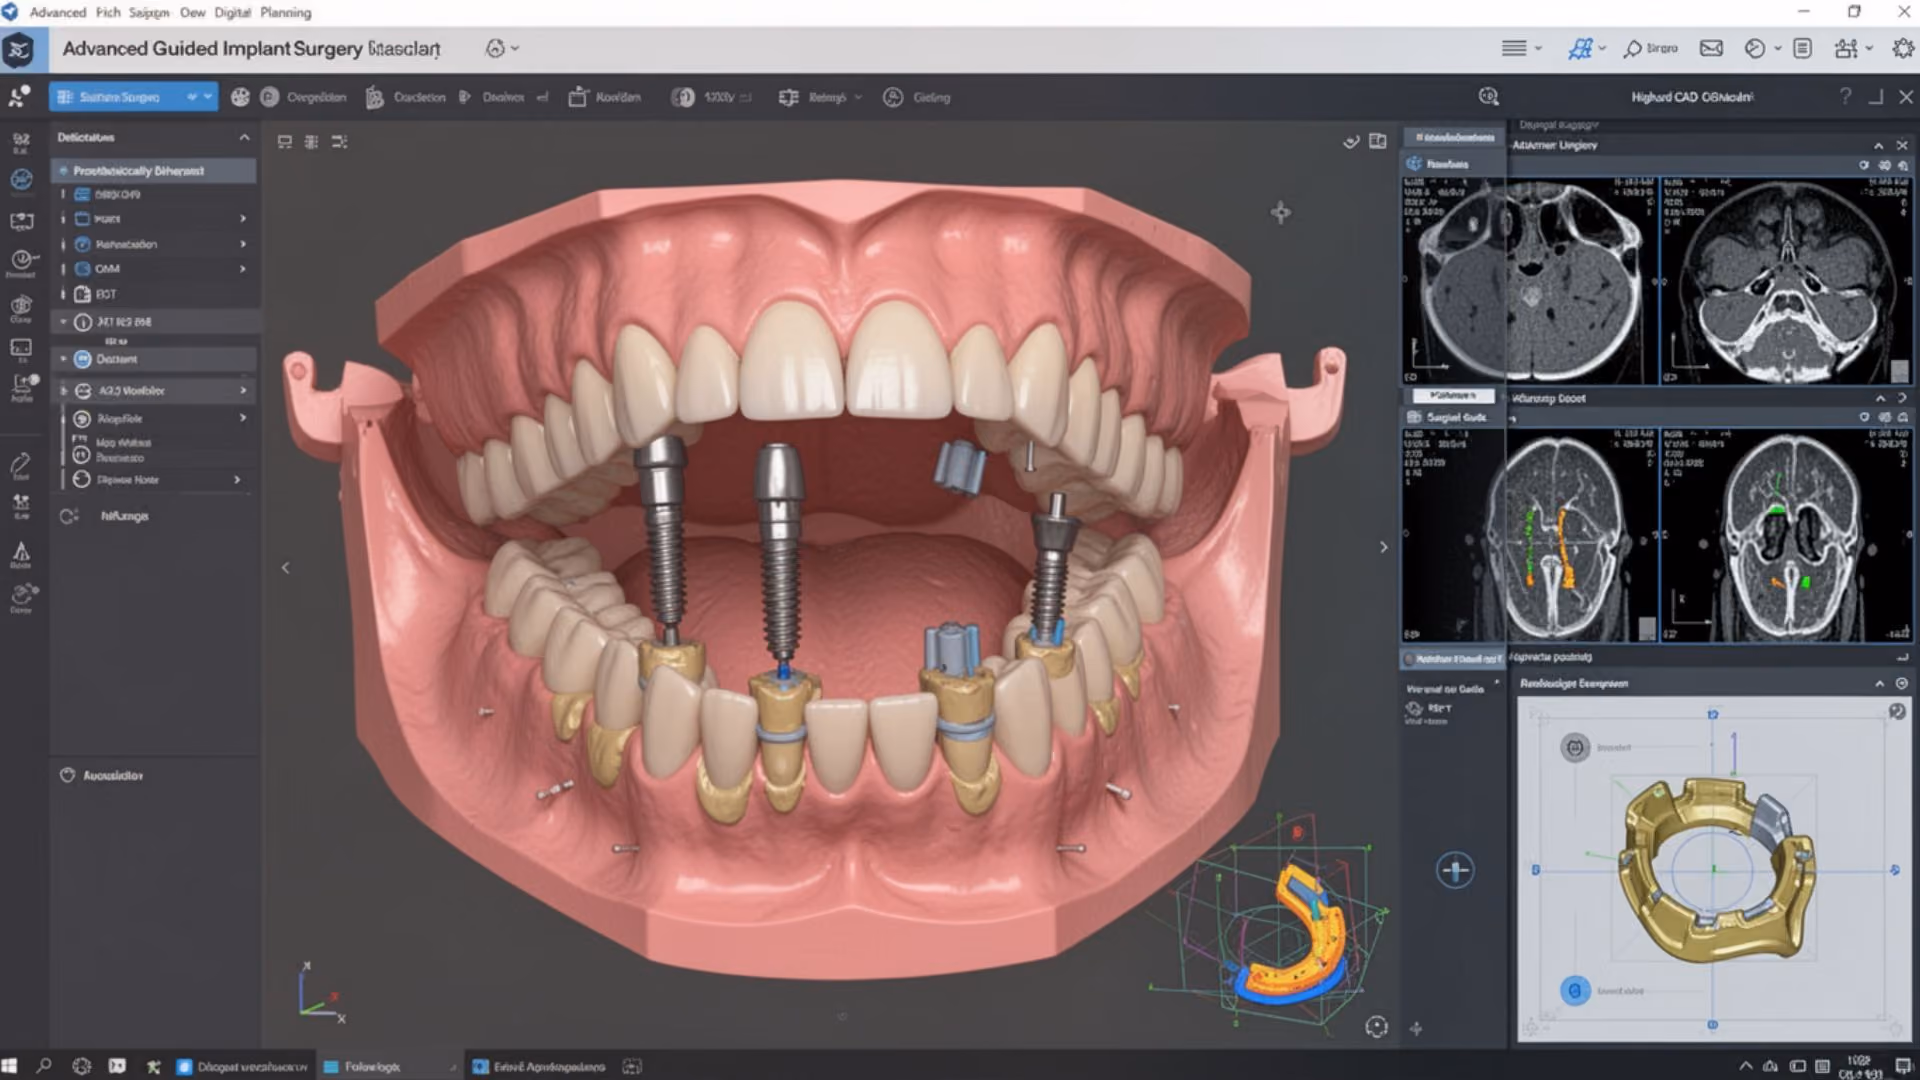Click the third small icon at viewport top-left
Screen dimensions: 1920x1080
tap(340, 142)
